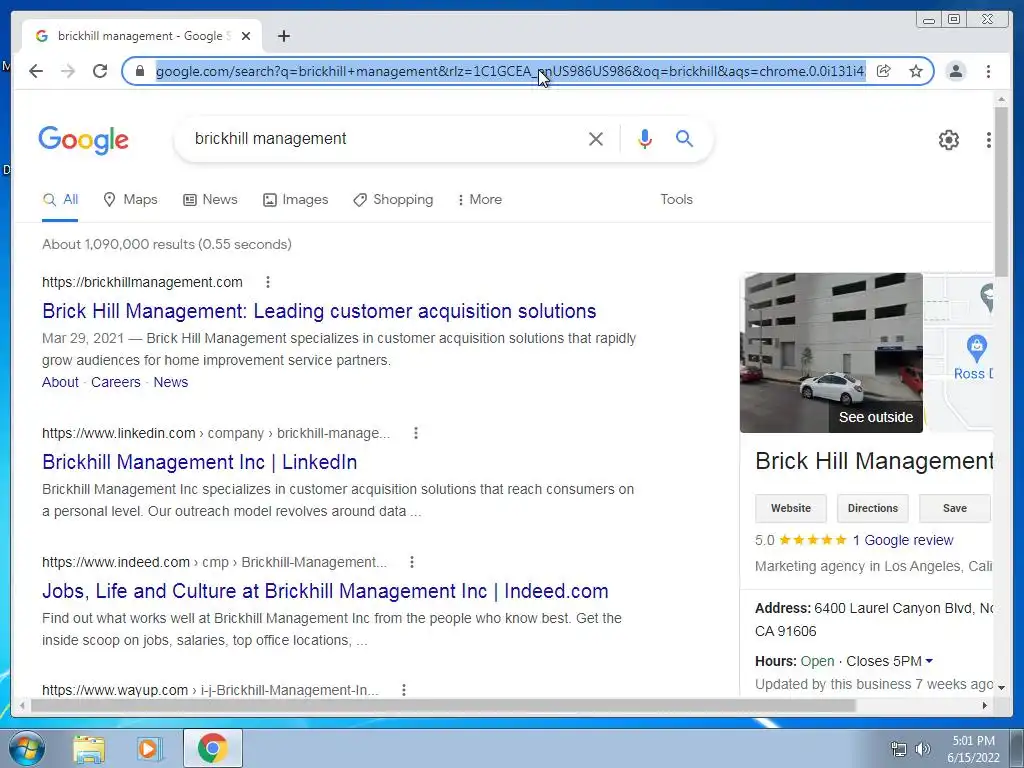
Task: Click the horizontal scrollbar thumb
Action: pyautogui.click(x=443, y=705)
